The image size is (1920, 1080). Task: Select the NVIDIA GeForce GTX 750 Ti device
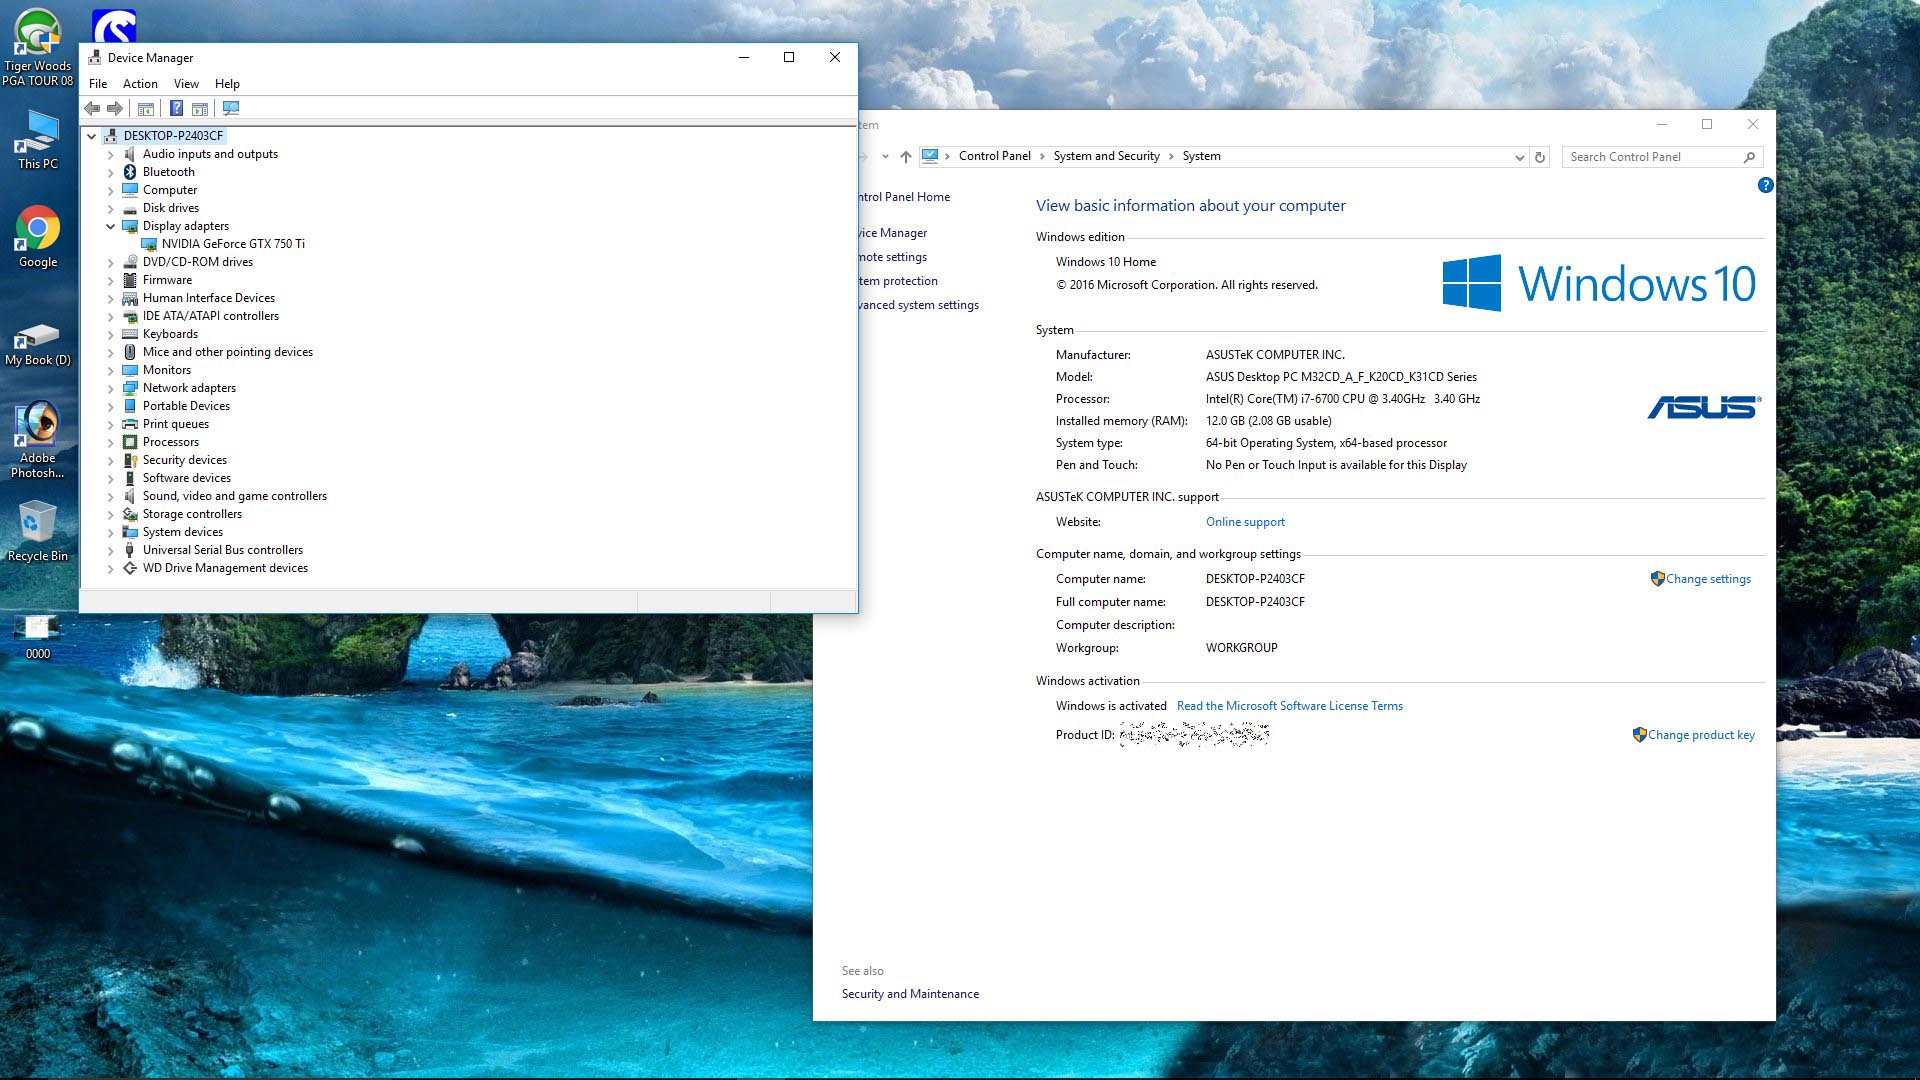pos(233,244)
